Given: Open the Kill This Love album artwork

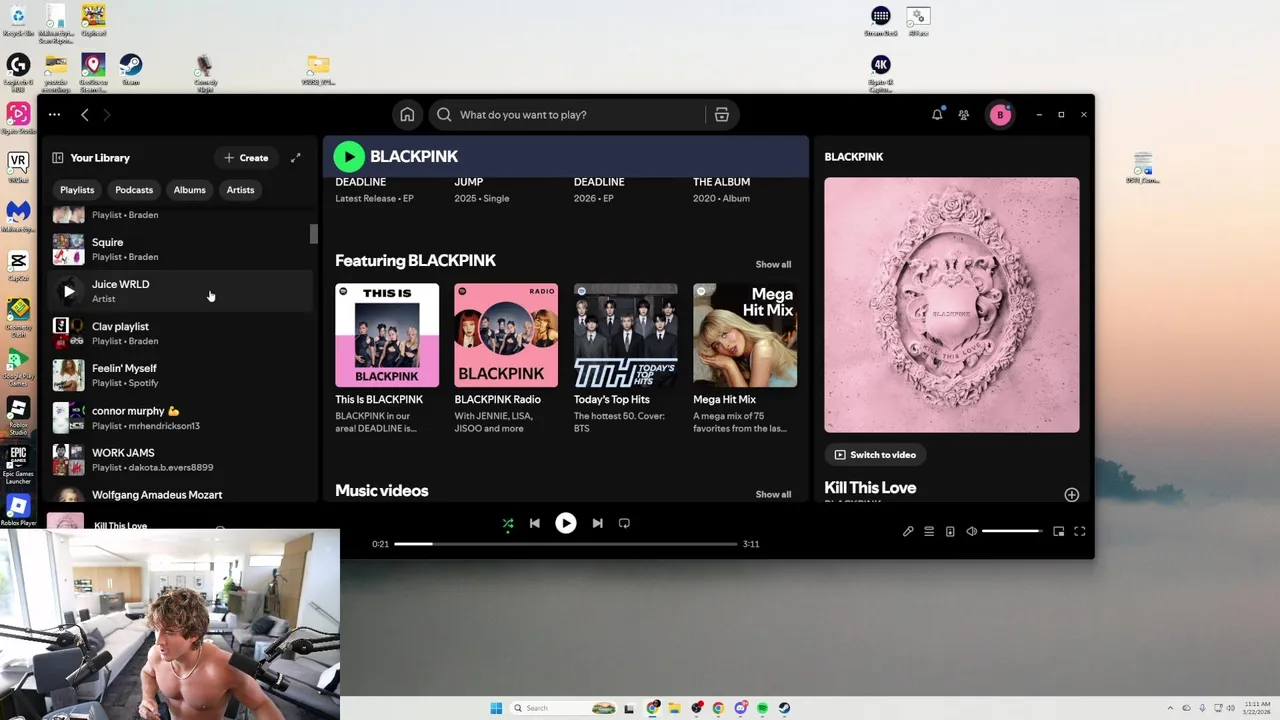Looking at the screenshot, I should click(x=952, y=305).
